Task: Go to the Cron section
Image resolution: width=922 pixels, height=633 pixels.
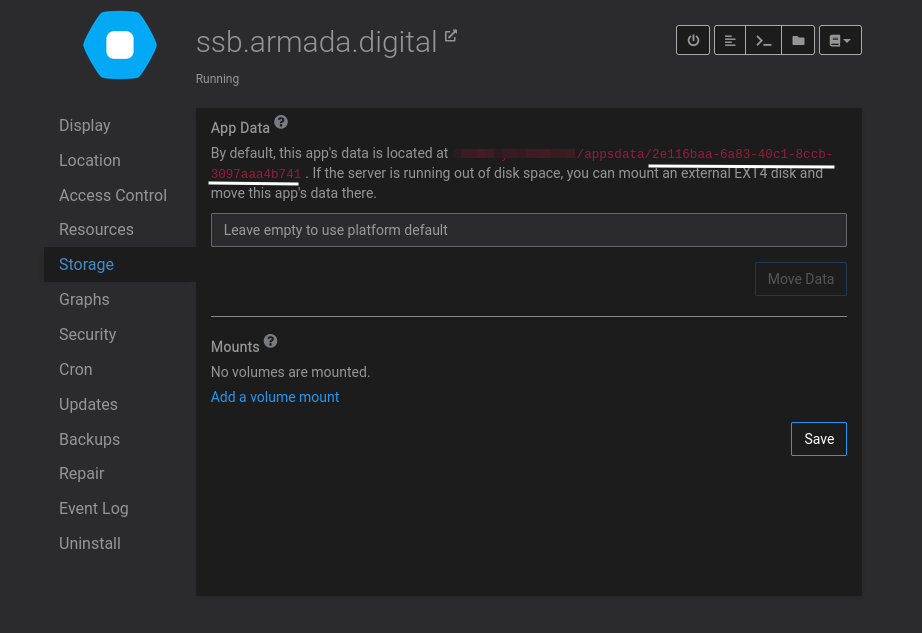Action: pos(76,369)
